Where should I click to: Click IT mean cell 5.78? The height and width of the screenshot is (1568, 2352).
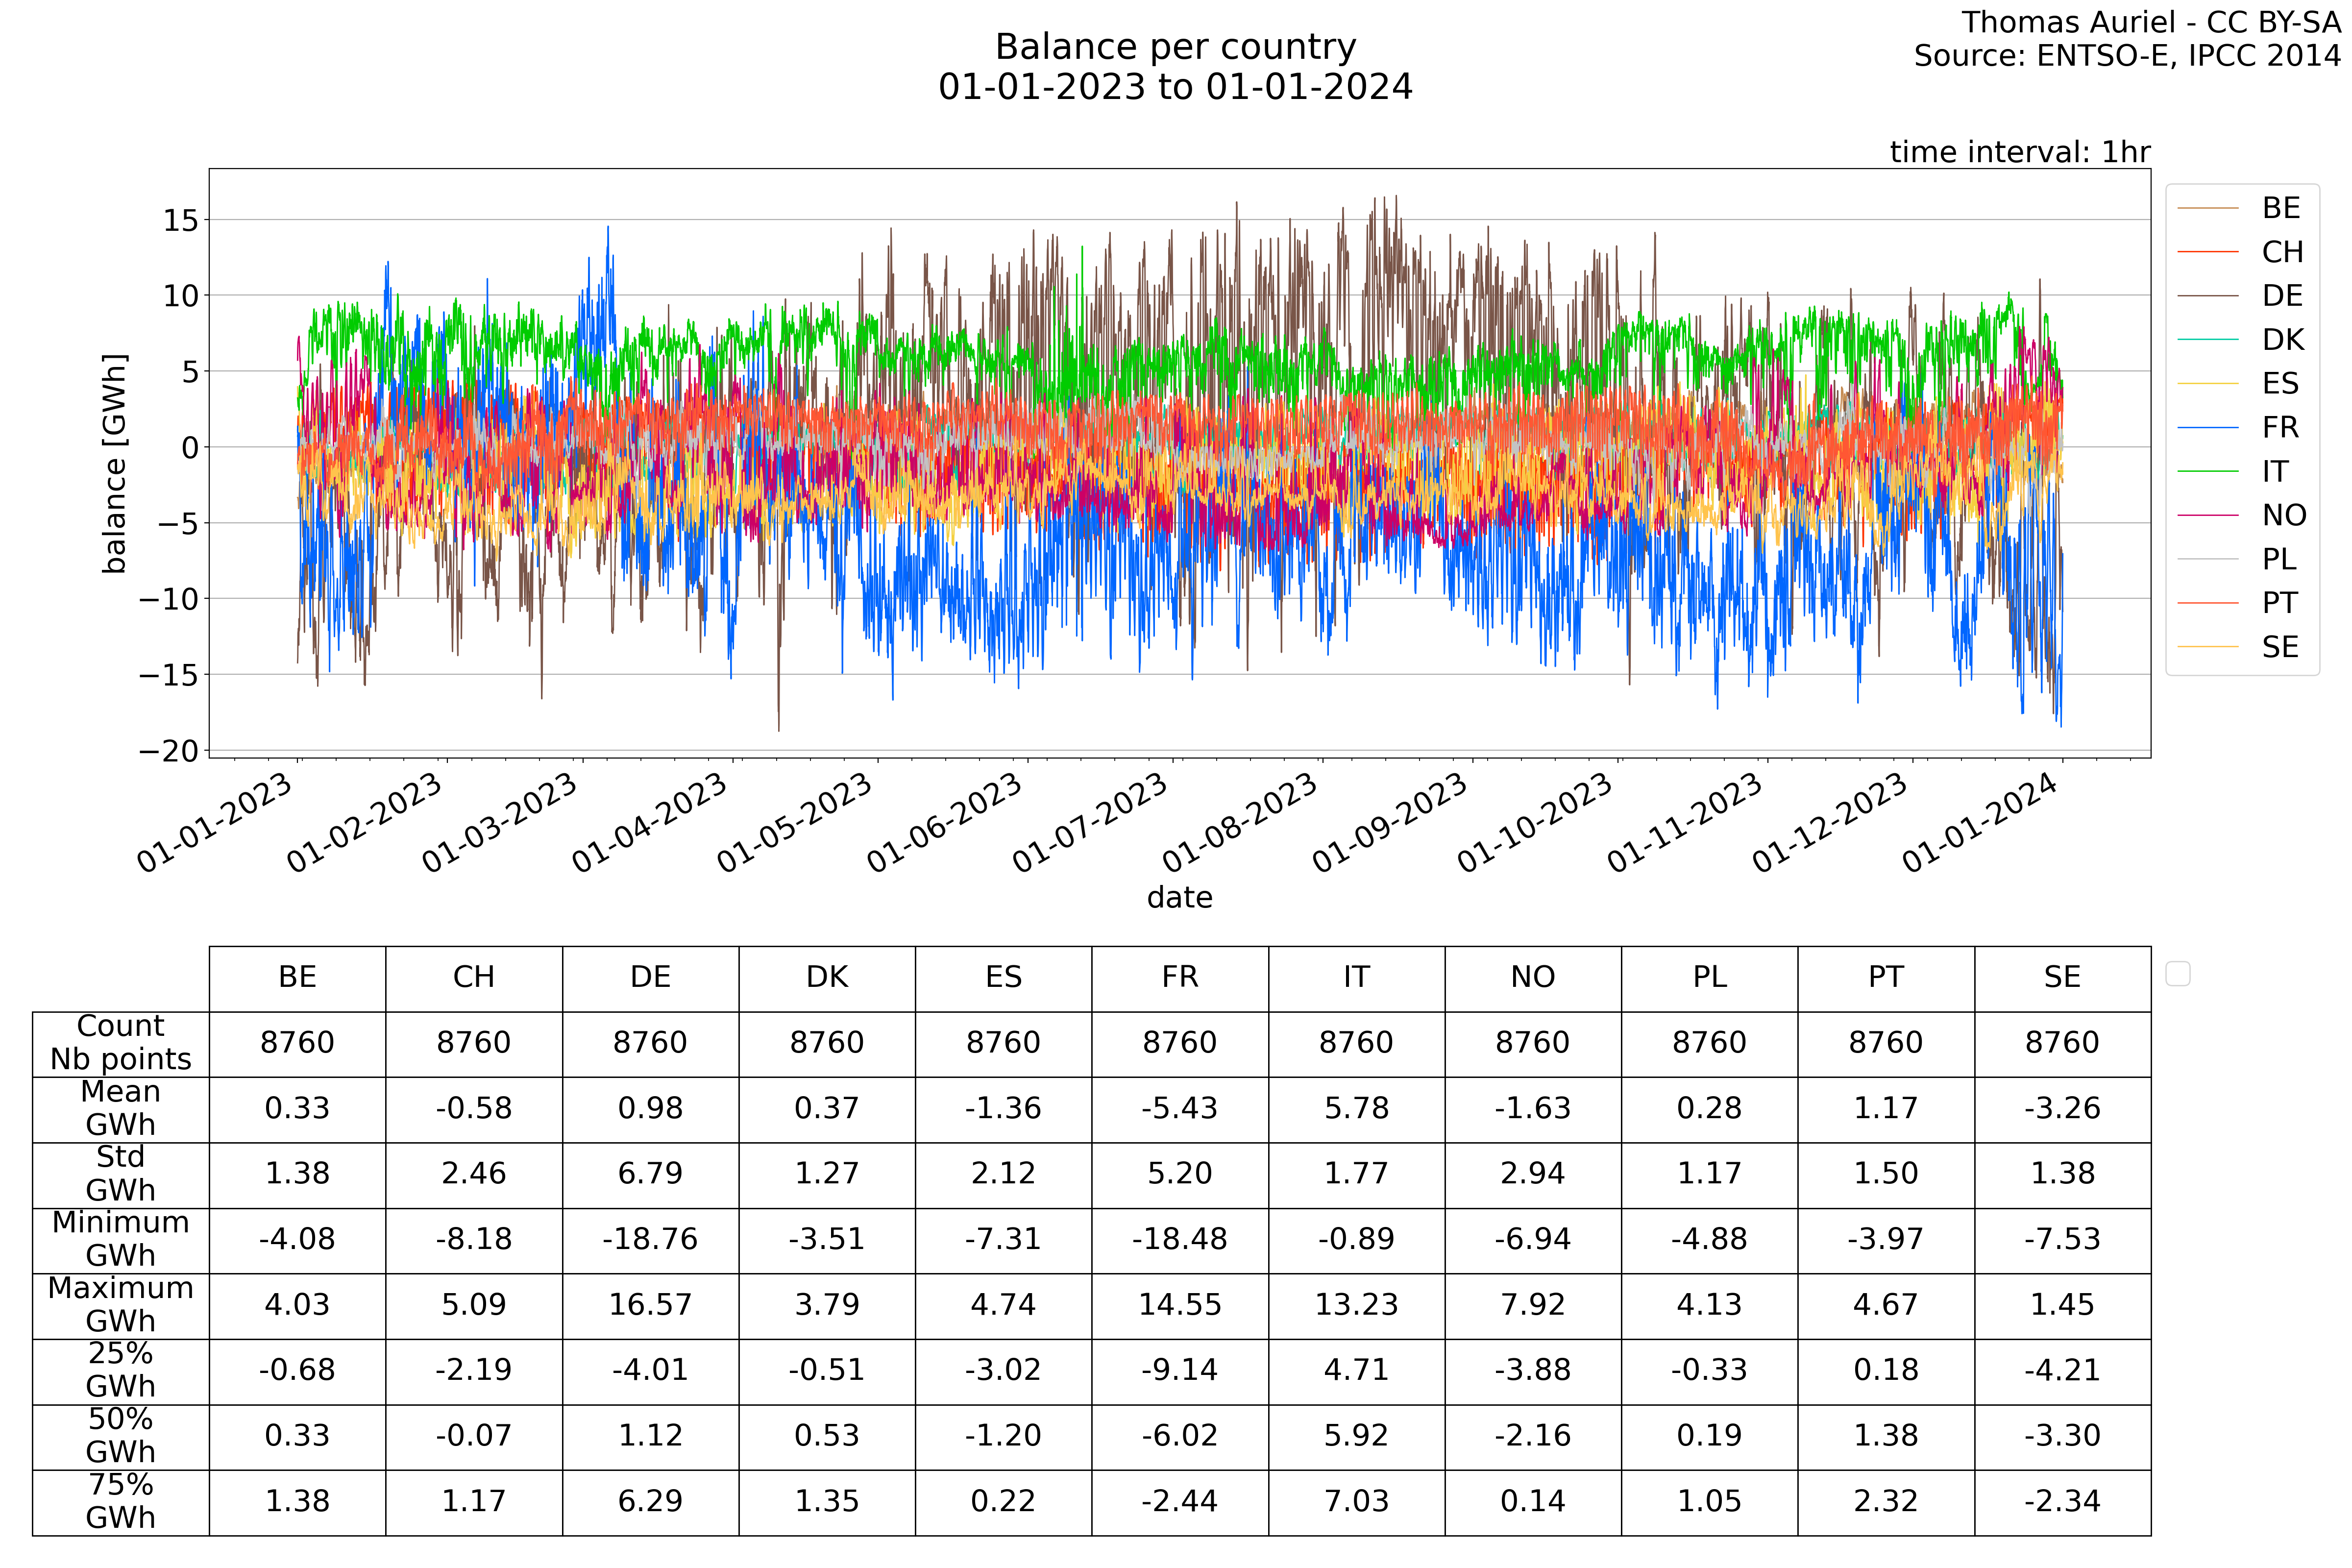point(1356,1108)
